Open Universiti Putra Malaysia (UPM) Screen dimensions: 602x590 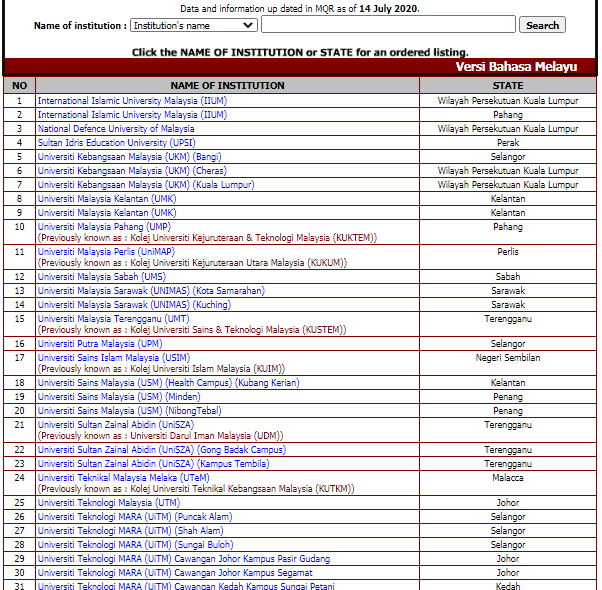pos(100,344)
